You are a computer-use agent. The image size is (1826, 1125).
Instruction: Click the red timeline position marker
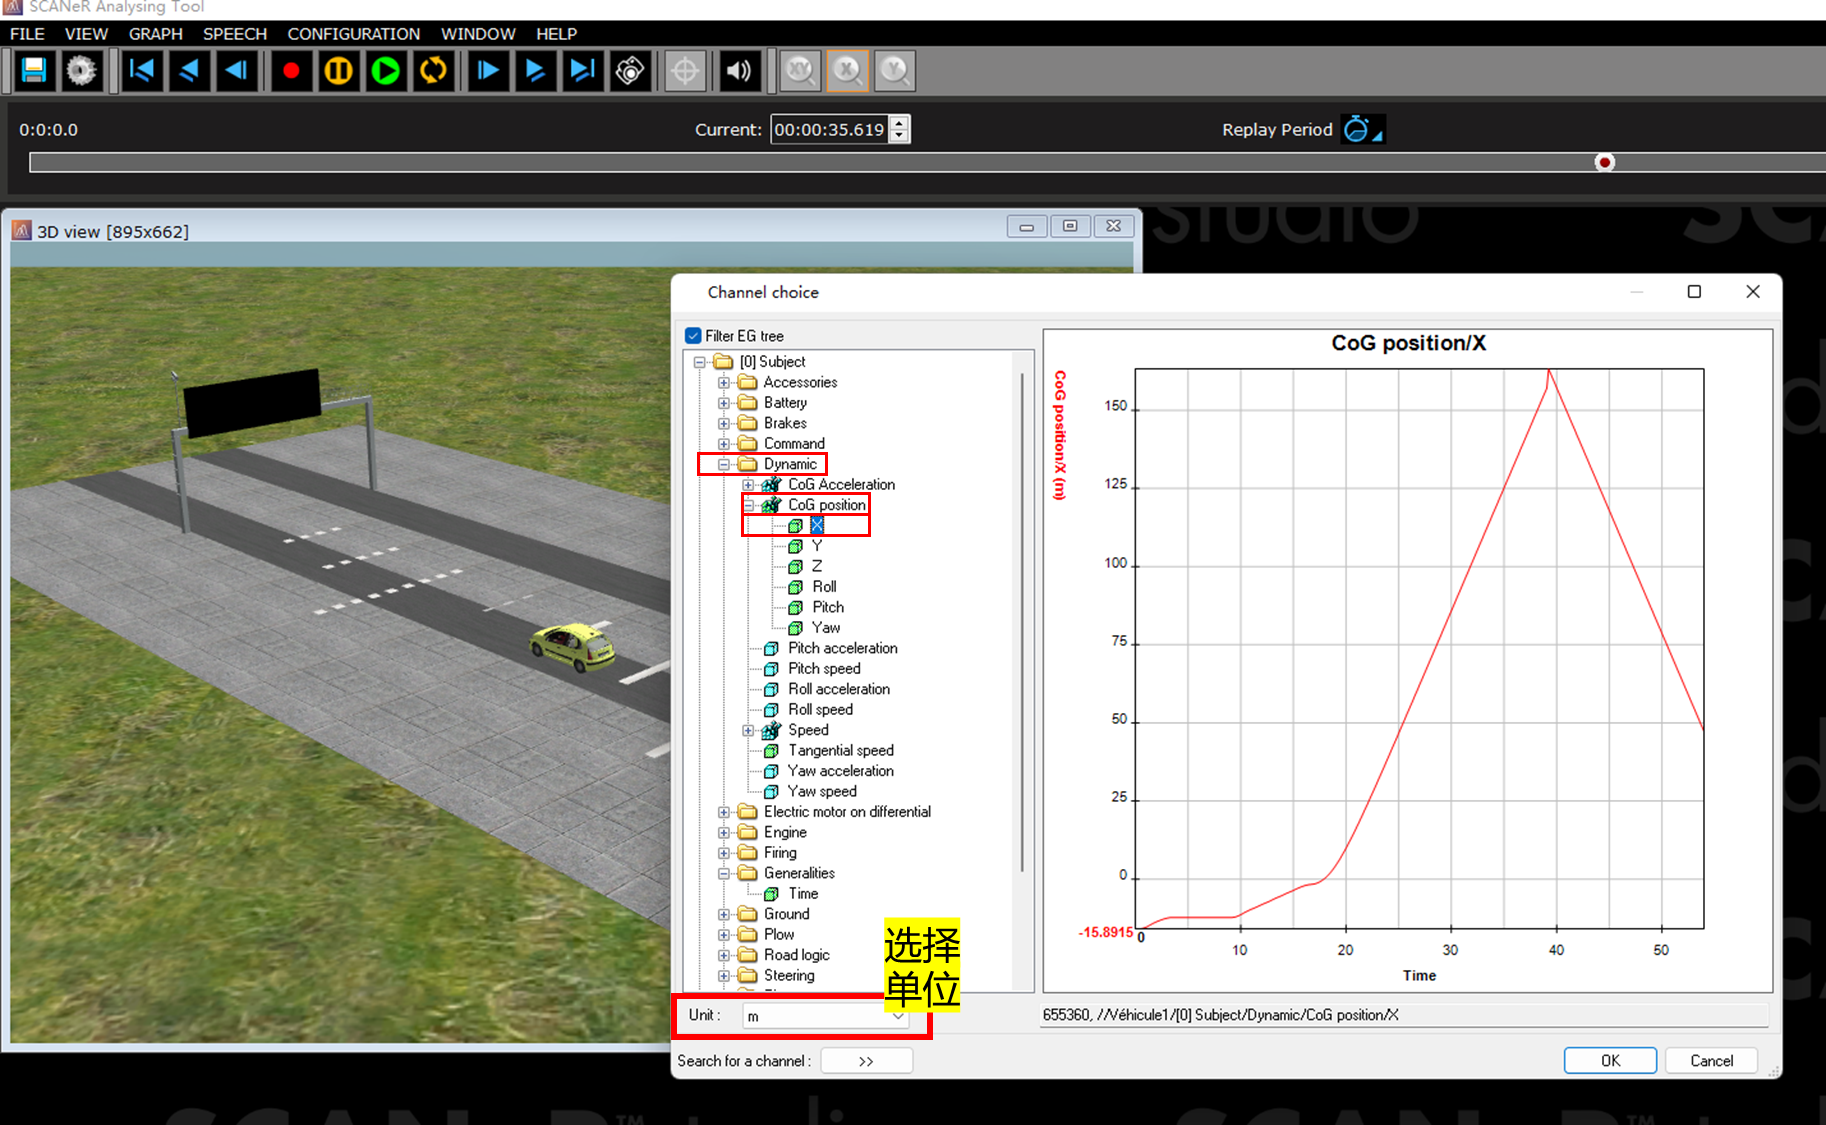coord(1605,162)
